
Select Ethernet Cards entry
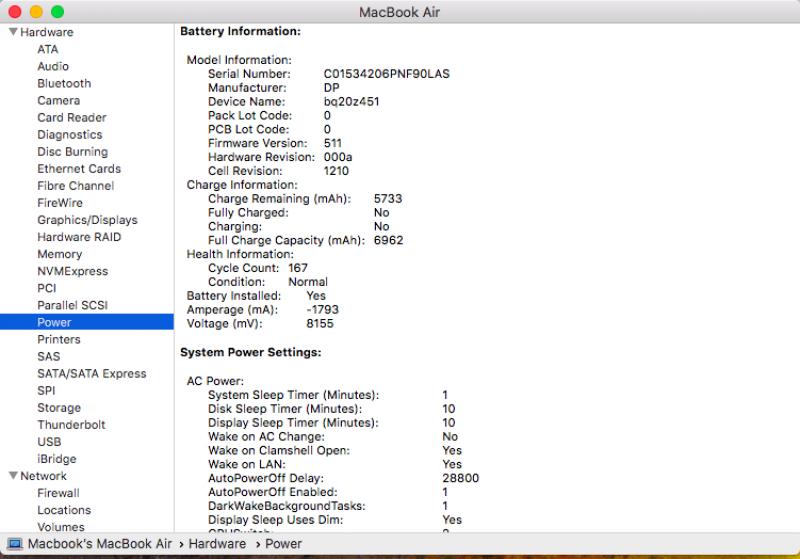click(79, 169)
